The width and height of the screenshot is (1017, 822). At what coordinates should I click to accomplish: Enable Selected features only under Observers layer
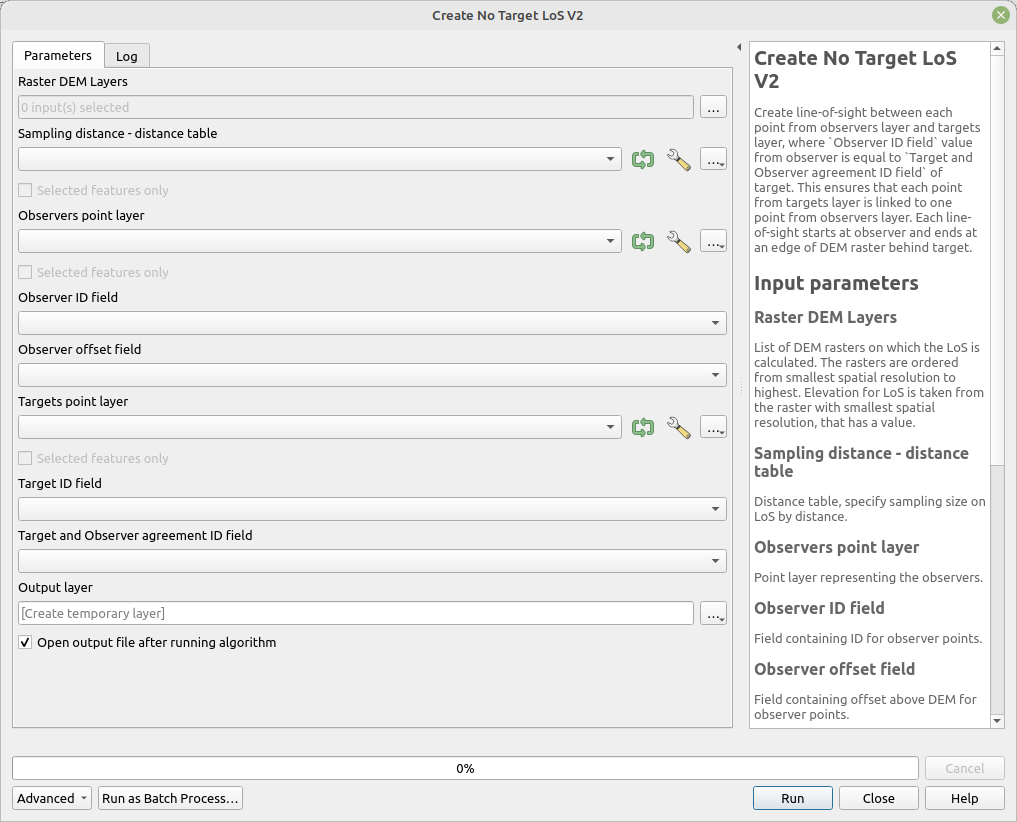click(x=24, y=272)
